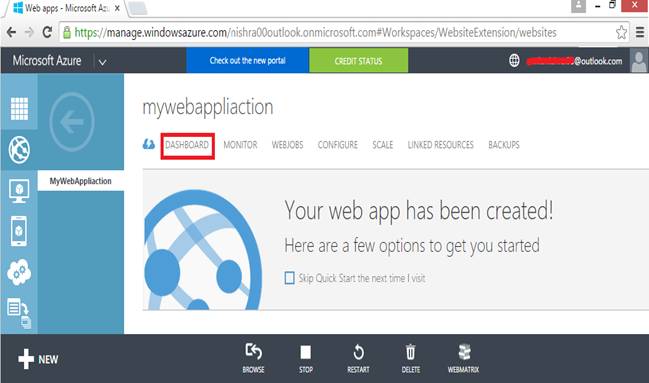Screen dimensions: 649x383
Task: Click Check out the new portal button
Action: [248, 60]
